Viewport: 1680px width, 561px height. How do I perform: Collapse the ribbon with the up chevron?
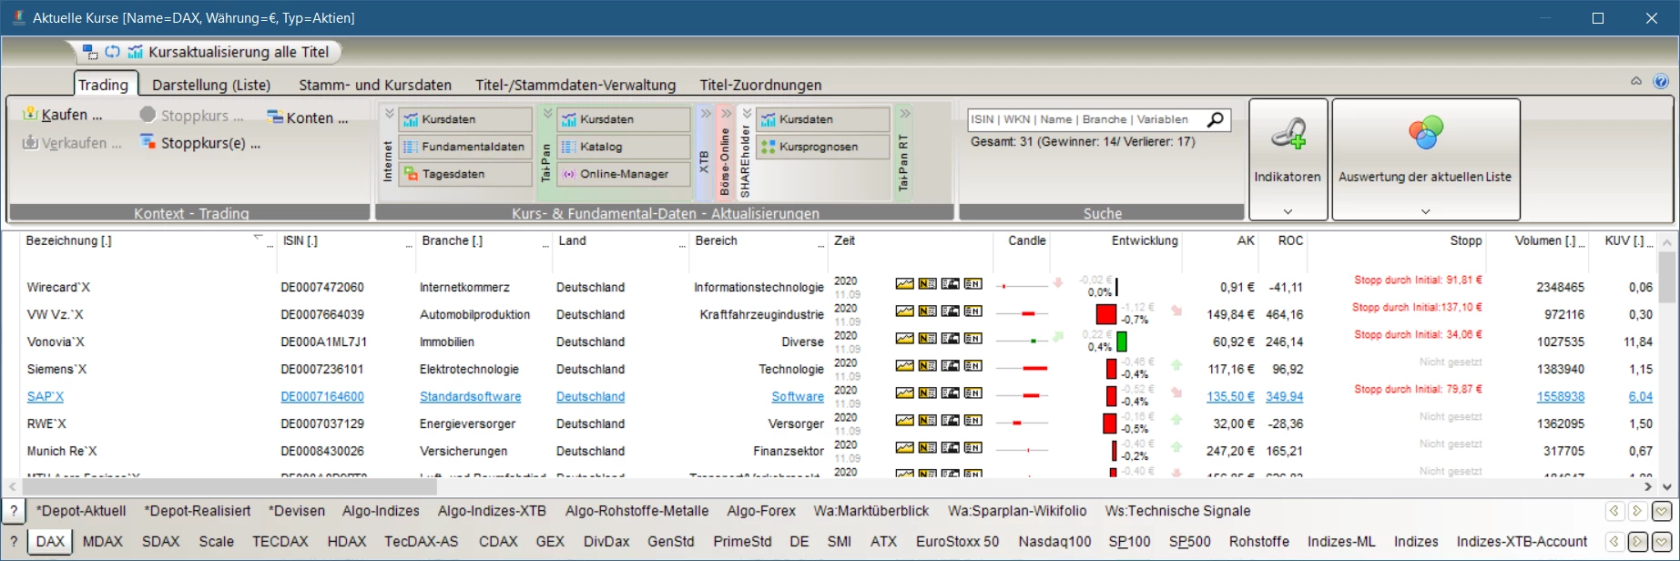(1636, 82)
